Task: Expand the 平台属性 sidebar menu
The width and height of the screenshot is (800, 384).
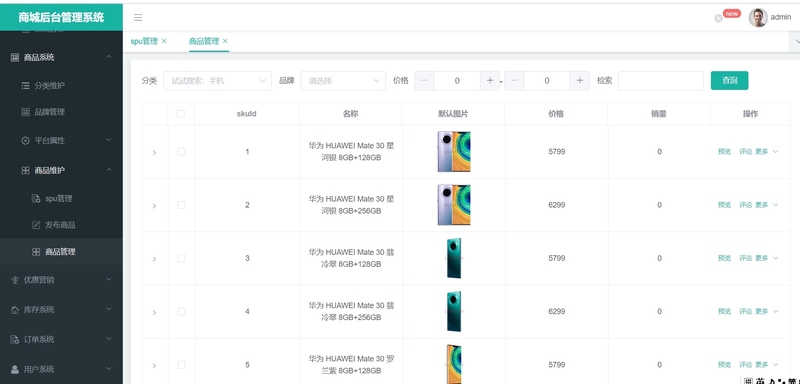Action: coord(61,140)
